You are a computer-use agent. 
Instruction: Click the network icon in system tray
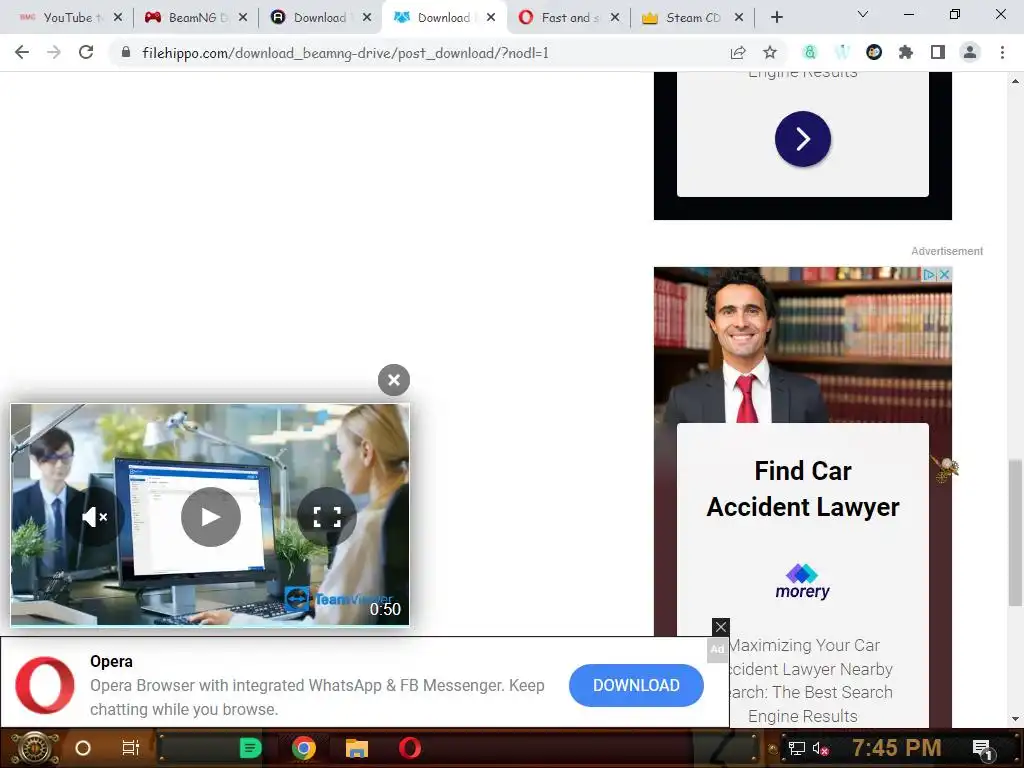pyautogui.click(x=796, y=748)
